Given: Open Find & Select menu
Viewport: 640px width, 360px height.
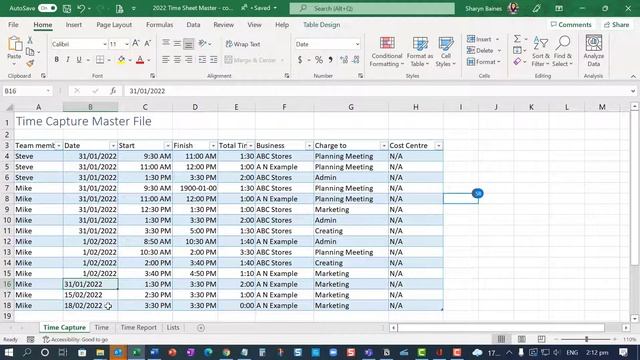Looking at the screenshot, I should coord(562,51).
